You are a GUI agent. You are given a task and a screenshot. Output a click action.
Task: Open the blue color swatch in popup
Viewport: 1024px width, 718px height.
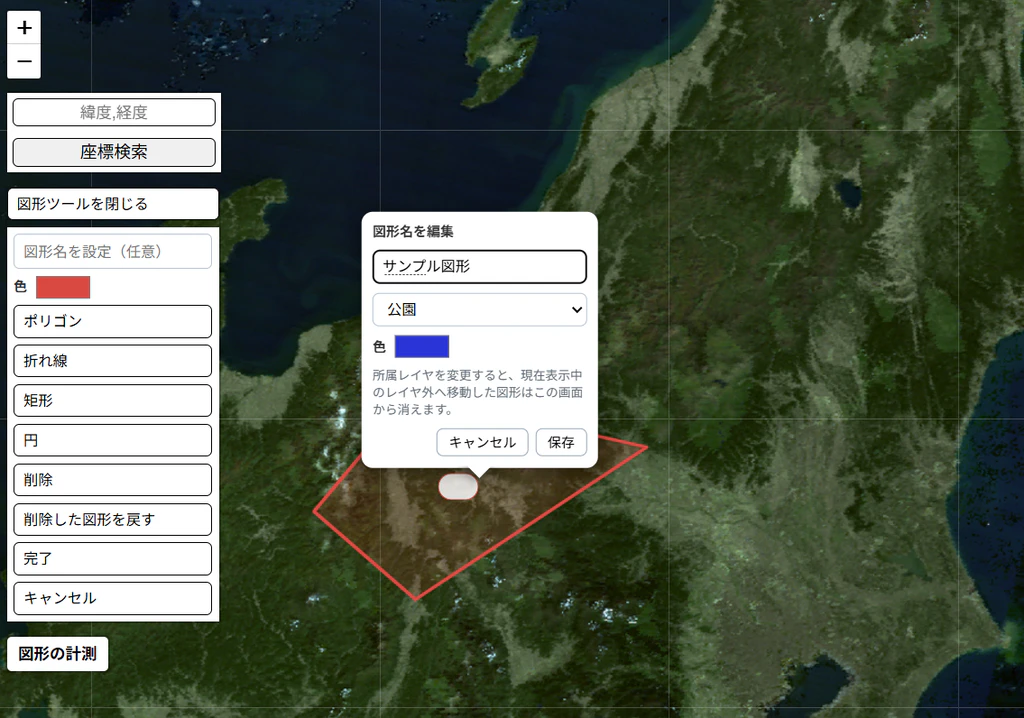(x=422, y=346)
